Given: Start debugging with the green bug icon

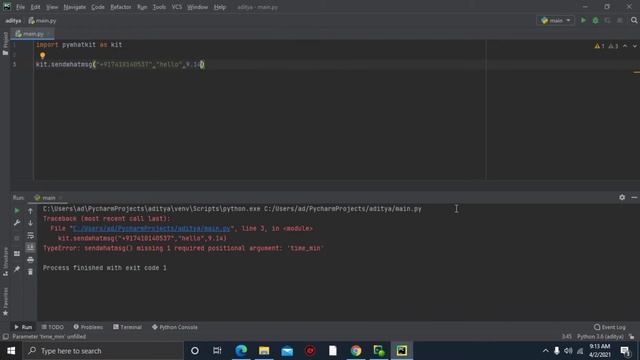Looking at the screenshot, I should click(x=596, y=20).
